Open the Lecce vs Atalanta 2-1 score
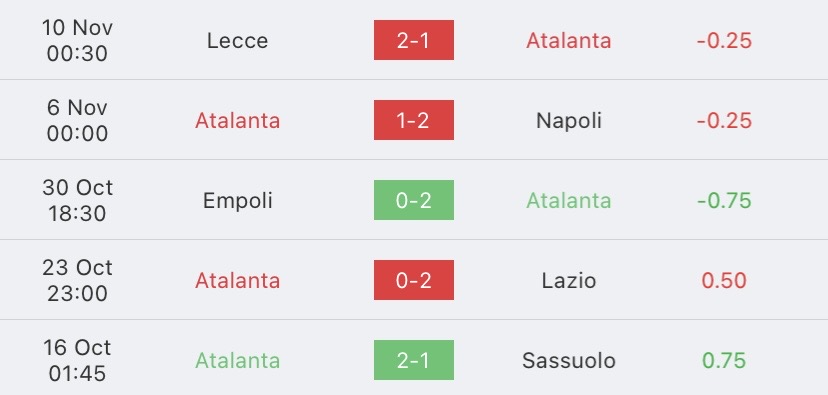 point(413,40)
